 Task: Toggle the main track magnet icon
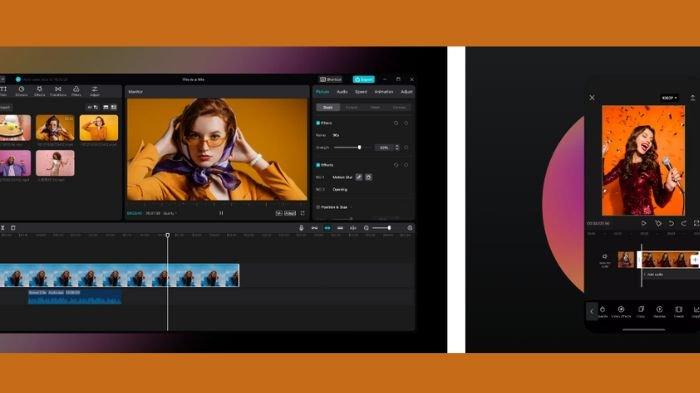(314, 228)
